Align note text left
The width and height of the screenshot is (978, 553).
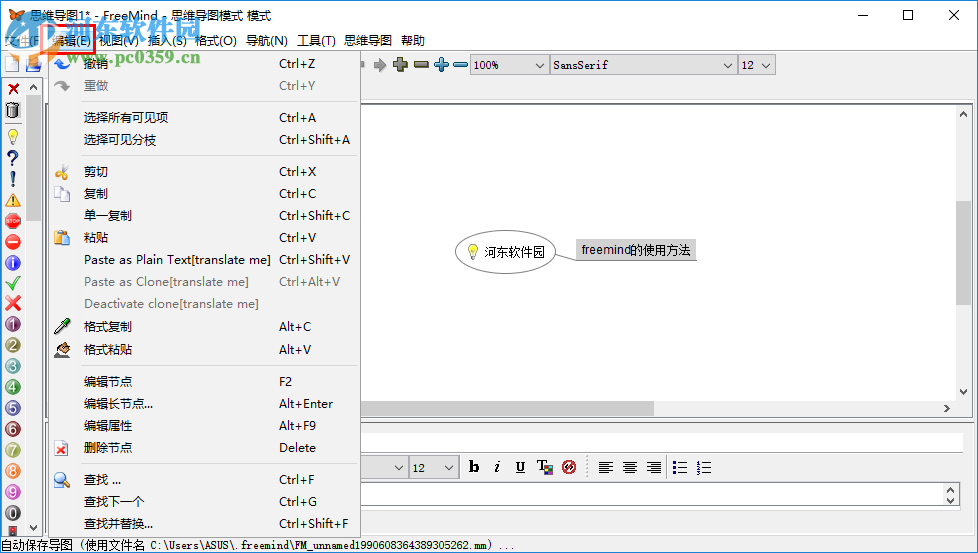point(606,467)
